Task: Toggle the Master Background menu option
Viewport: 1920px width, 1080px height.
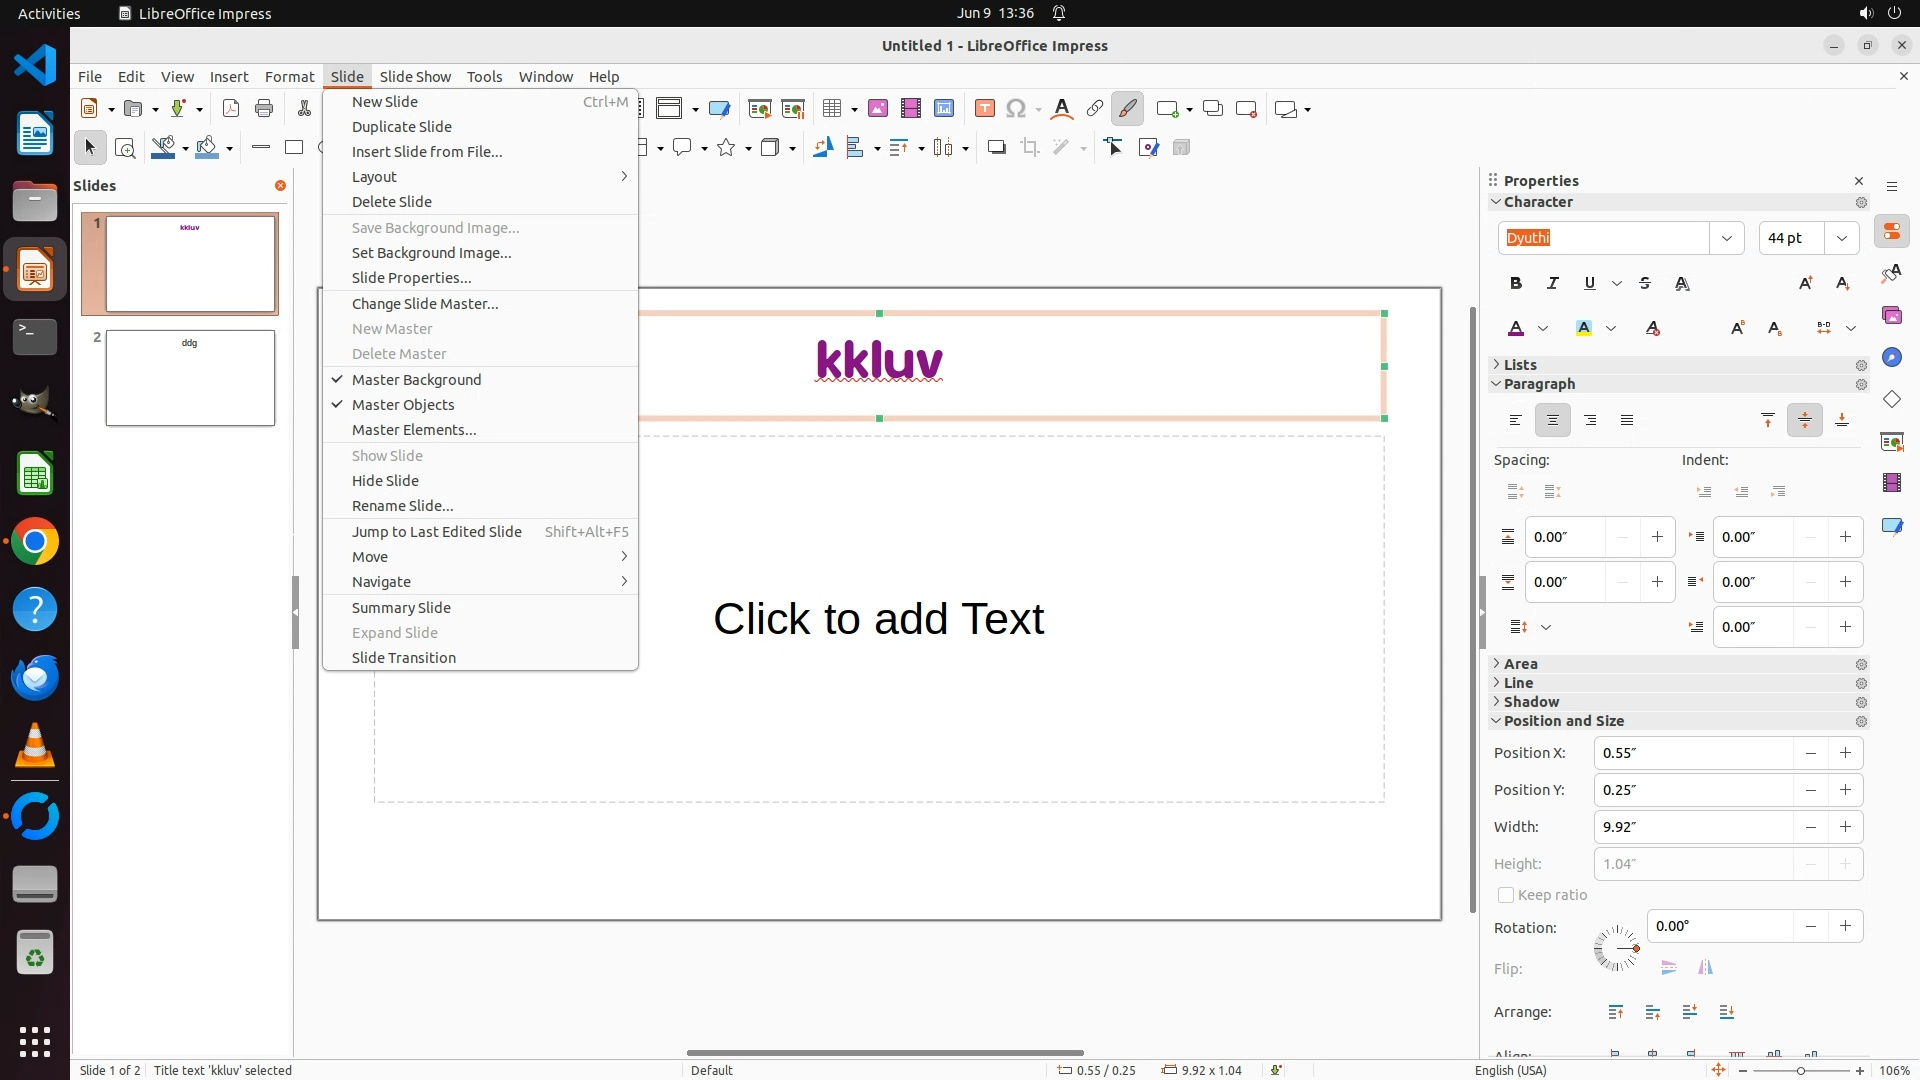Action: coord(416,380)
